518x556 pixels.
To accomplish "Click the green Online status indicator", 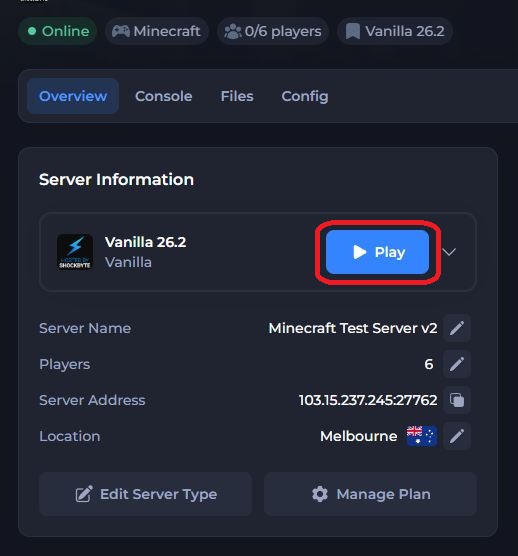I will coord(58,31).
